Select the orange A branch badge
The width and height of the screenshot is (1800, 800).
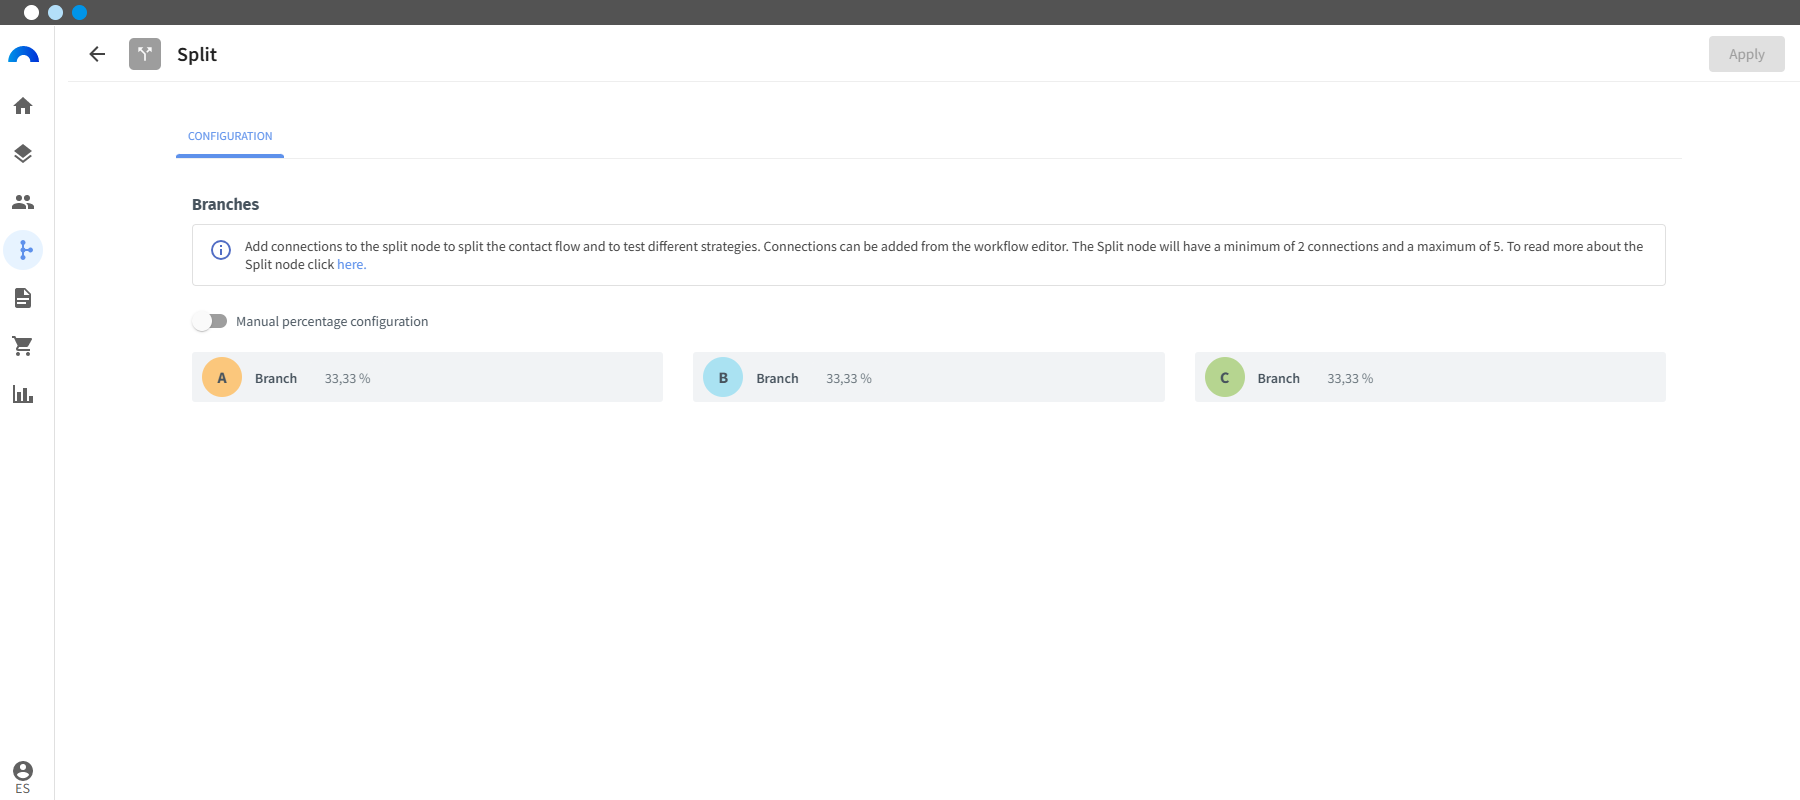pyautogui.click(x=222, y=377)
